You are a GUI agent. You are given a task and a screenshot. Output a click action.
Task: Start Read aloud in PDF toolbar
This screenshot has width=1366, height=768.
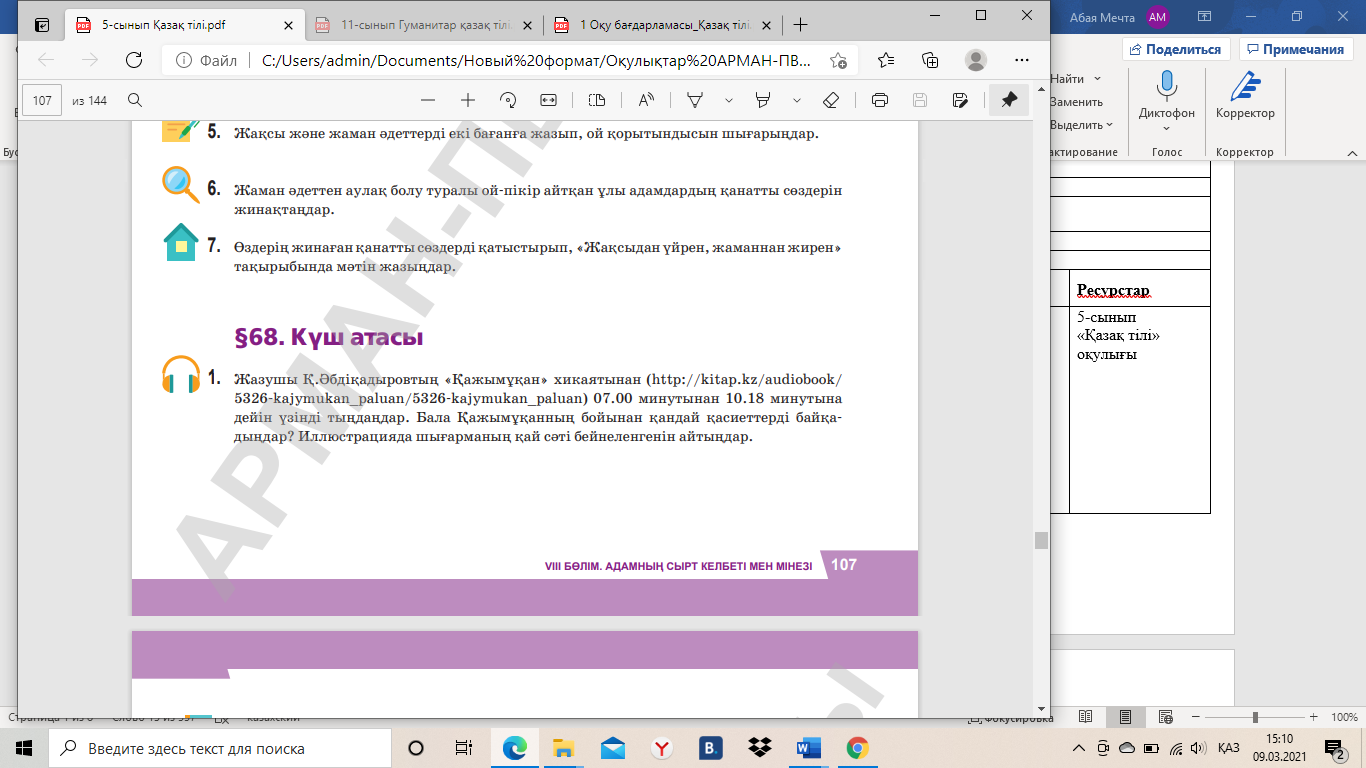[x=646, y=100]
